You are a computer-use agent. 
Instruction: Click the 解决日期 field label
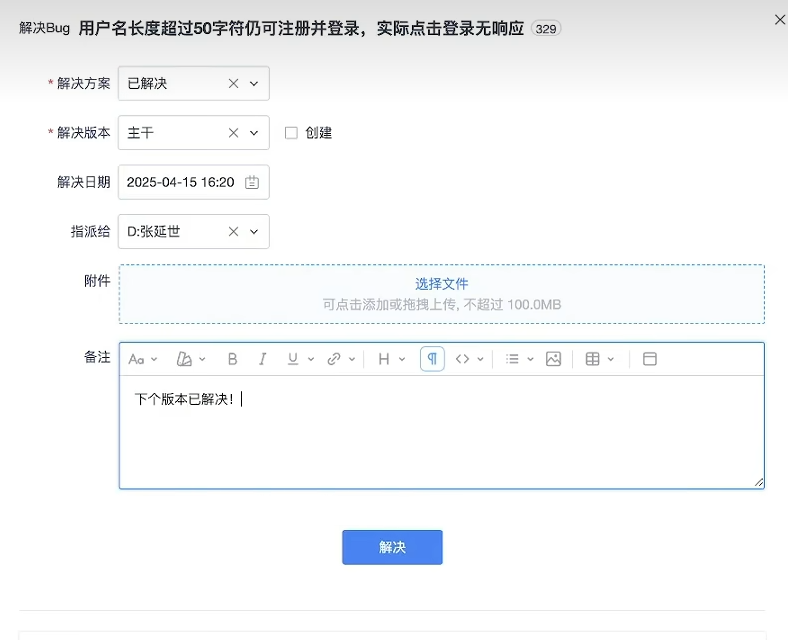click(83, 182)
